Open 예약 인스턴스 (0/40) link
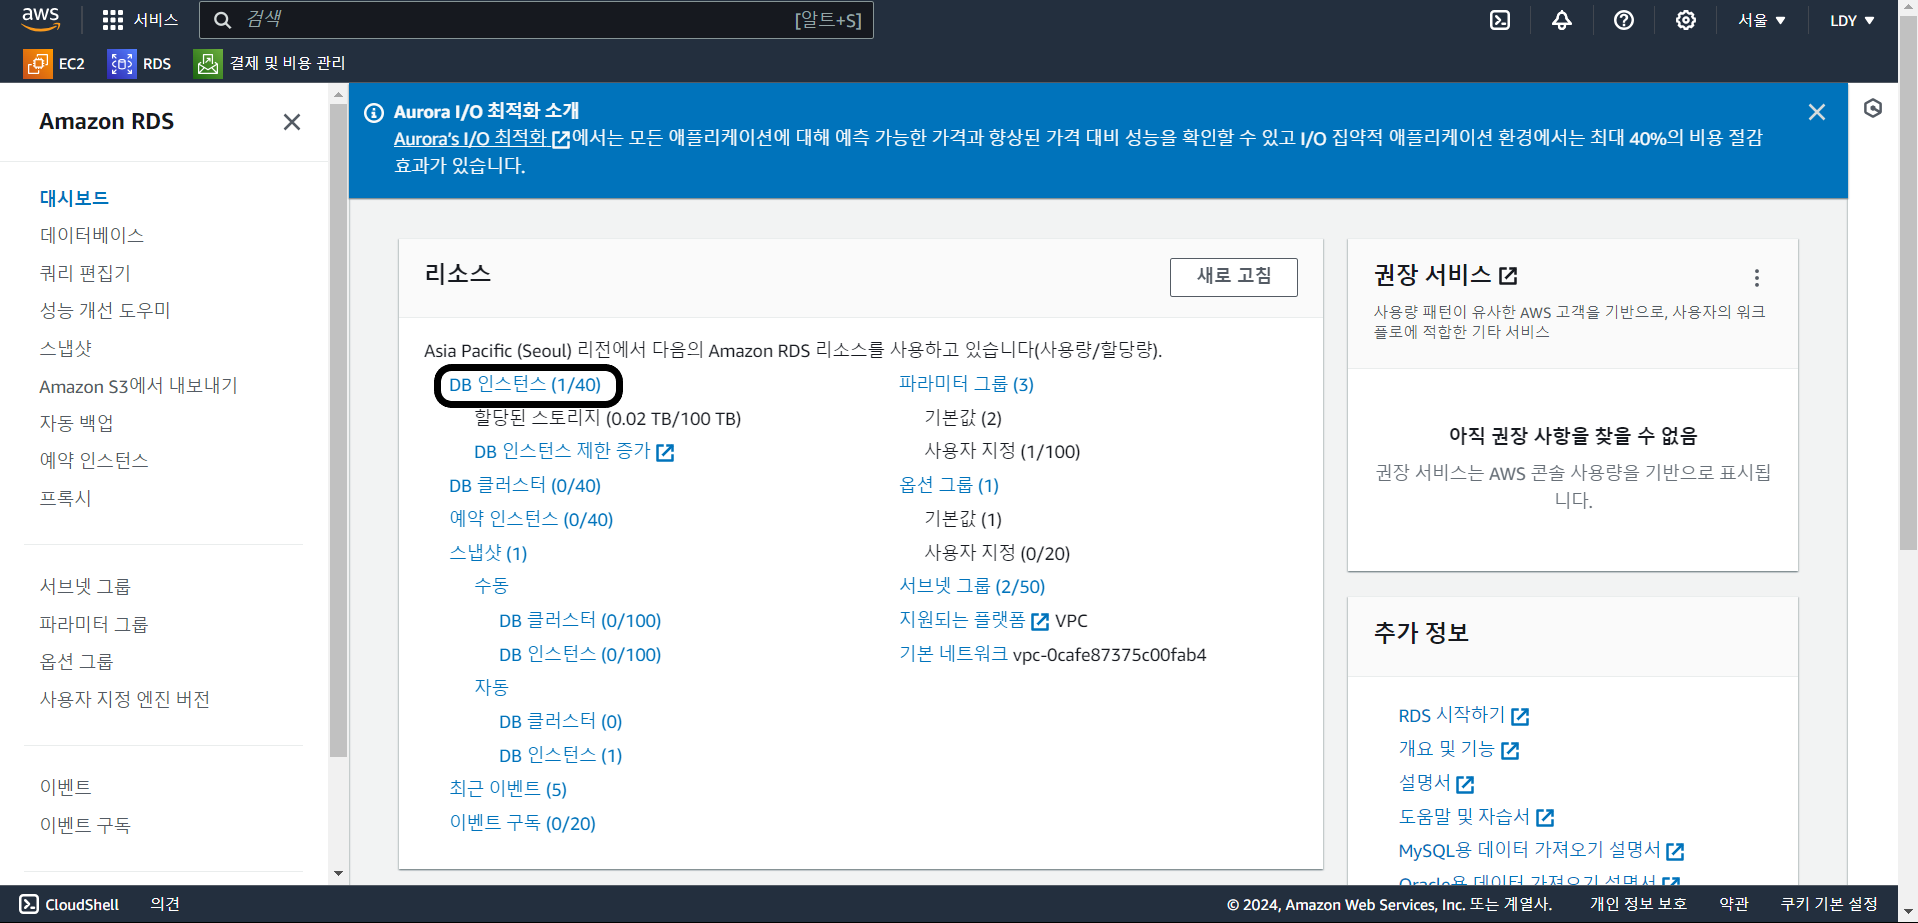 [531, 520]
